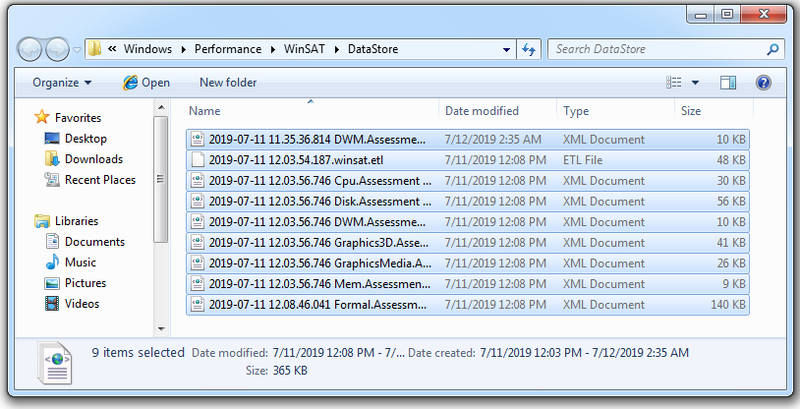Create a New folder
800x409 pixels.
tap(228, 83)
